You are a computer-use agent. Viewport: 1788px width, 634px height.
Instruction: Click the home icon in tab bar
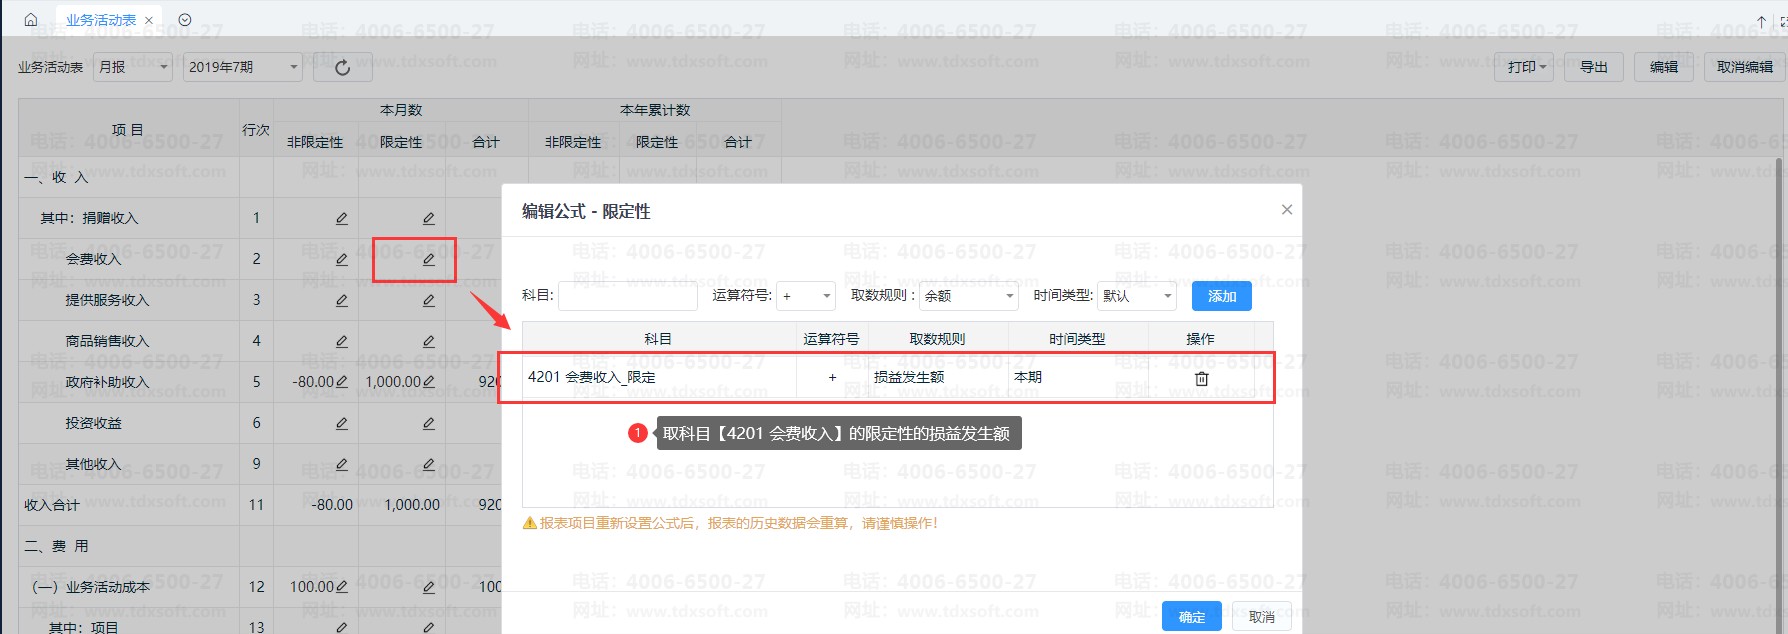(x=31, y=20)
